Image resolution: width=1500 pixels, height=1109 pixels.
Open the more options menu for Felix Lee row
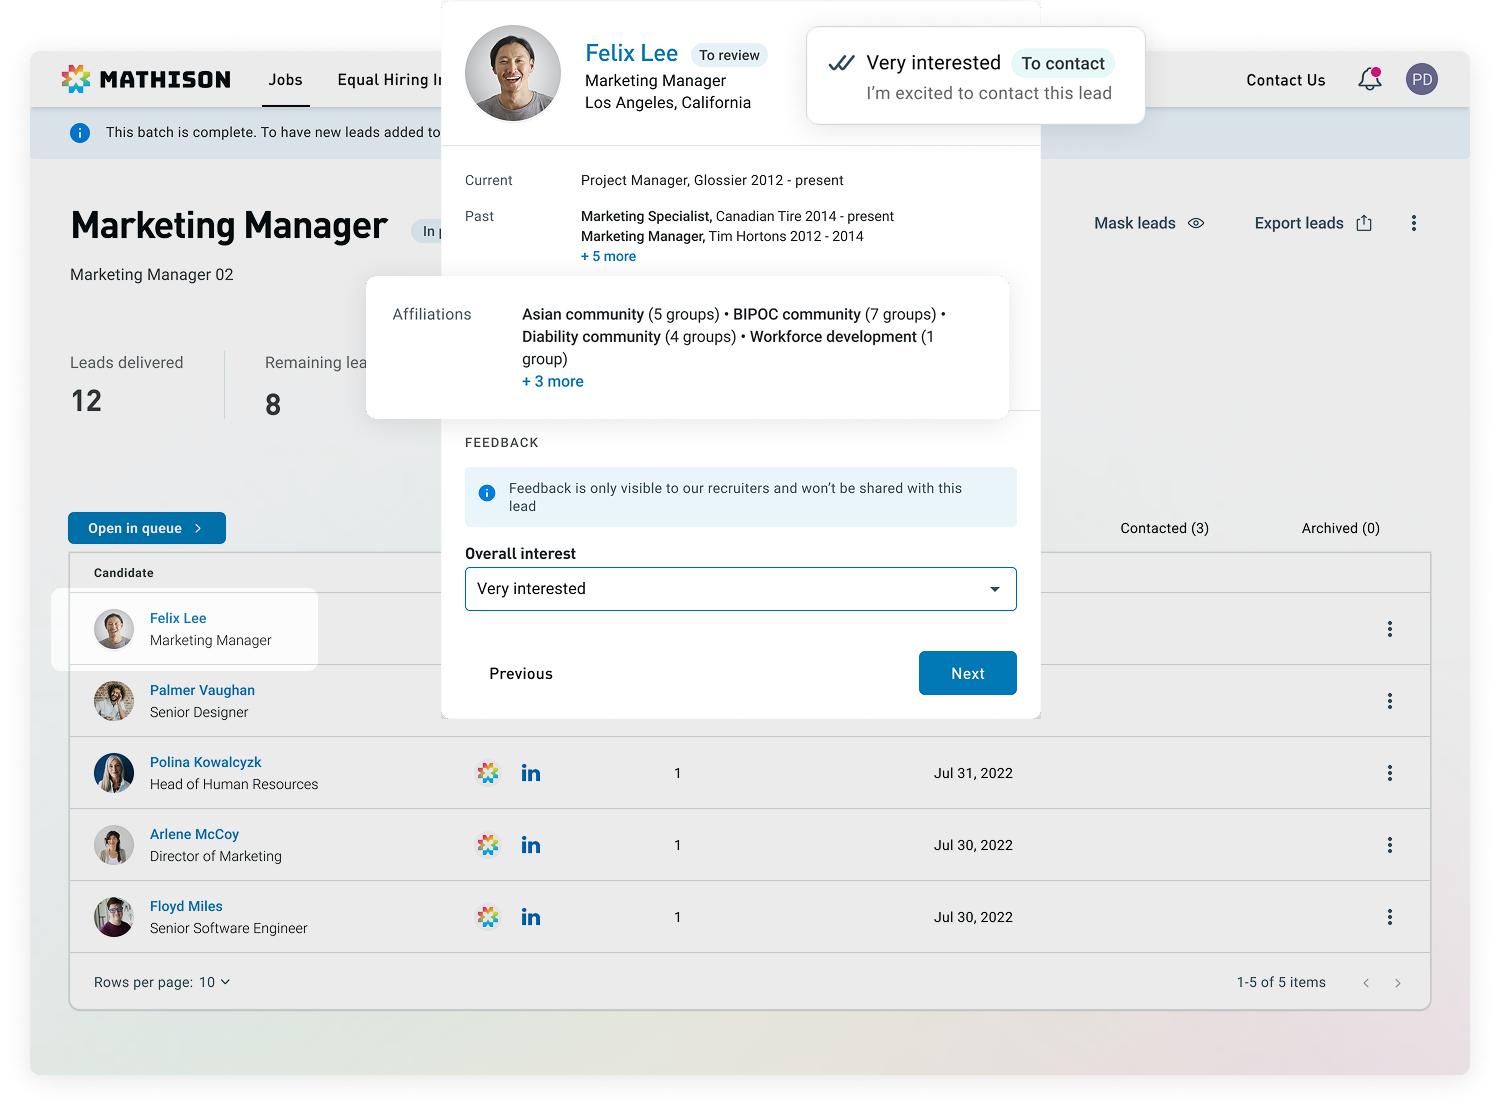[x=1389, y=629]
